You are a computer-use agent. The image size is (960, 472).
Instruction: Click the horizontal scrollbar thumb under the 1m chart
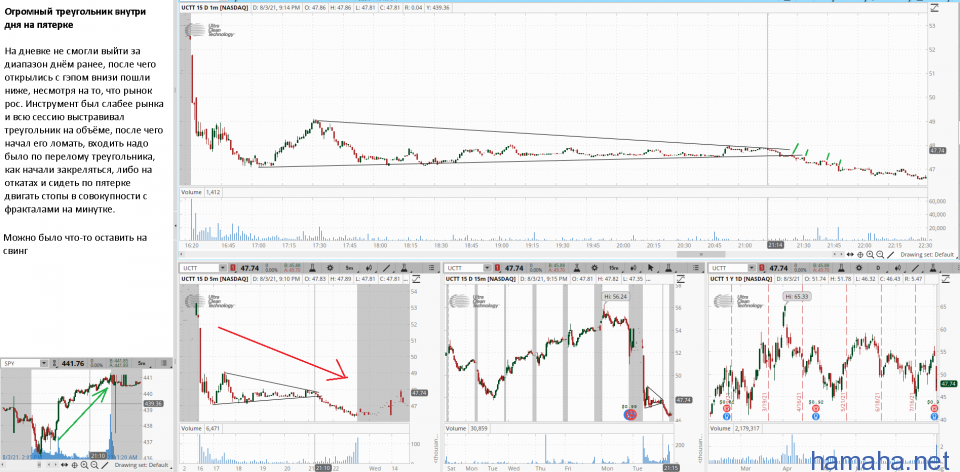point(703,255)
